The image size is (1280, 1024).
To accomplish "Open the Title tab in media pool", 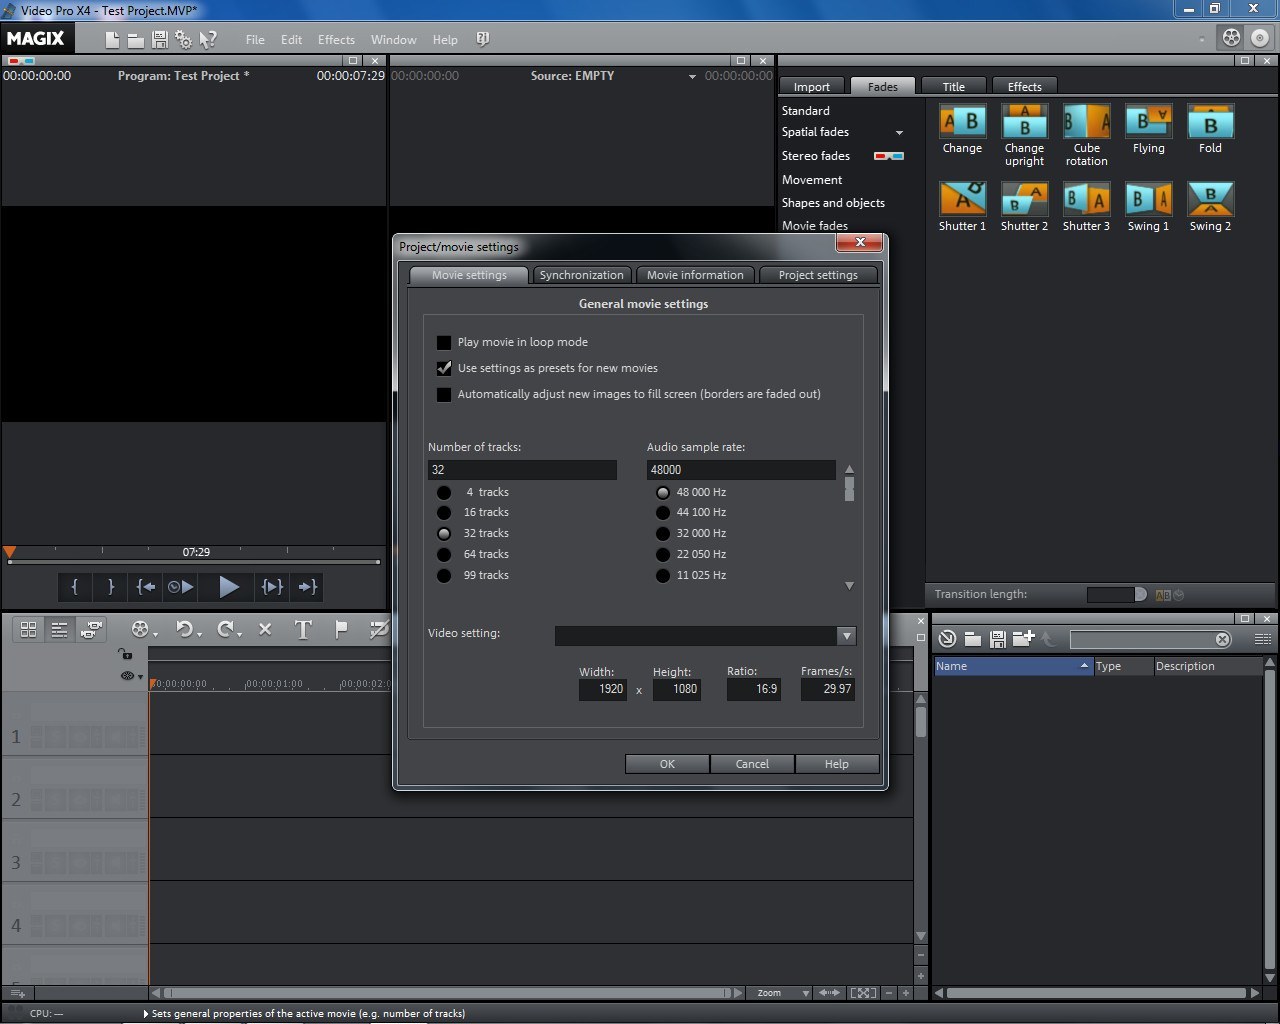I will coord(954,87).
